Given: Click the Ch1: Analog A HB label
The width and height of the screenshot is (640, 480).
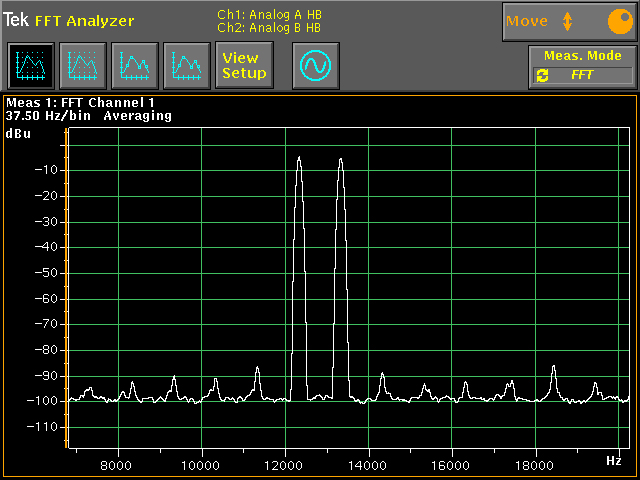Looking at the screenshot, I should click(269, 15).
